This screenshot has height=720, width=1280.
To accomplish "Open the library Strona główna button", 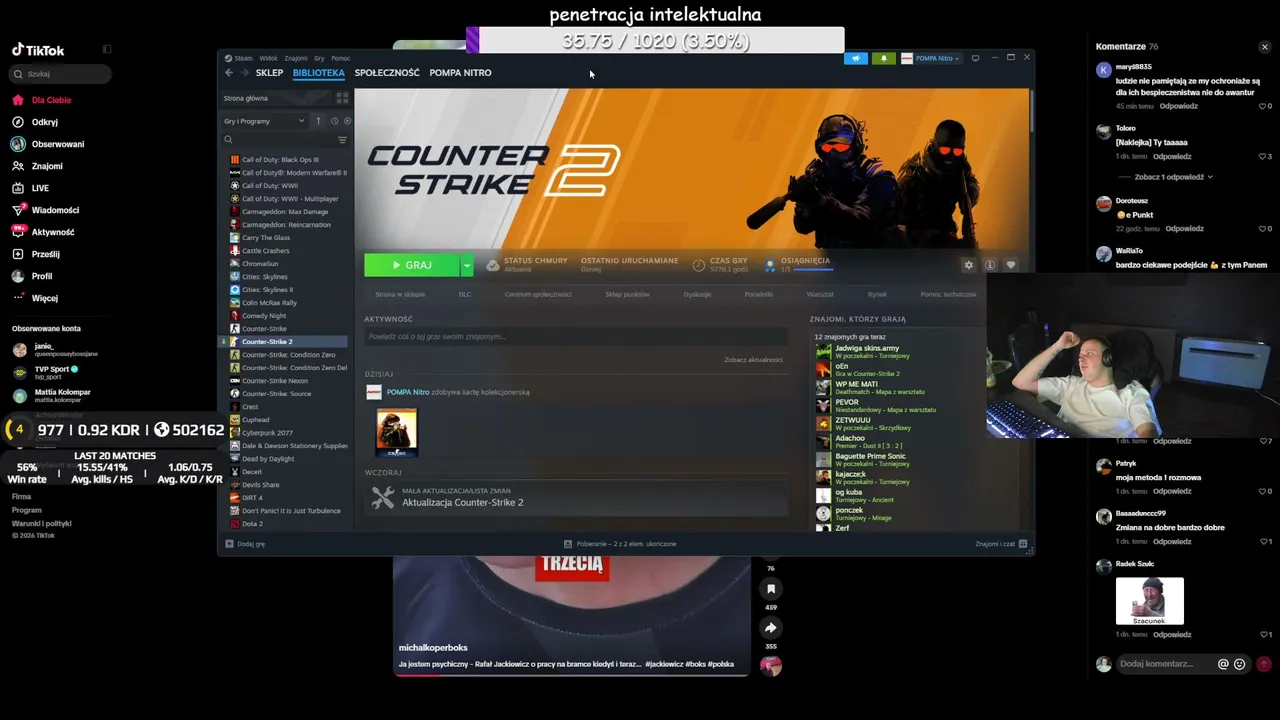I will tap(276, 98).
